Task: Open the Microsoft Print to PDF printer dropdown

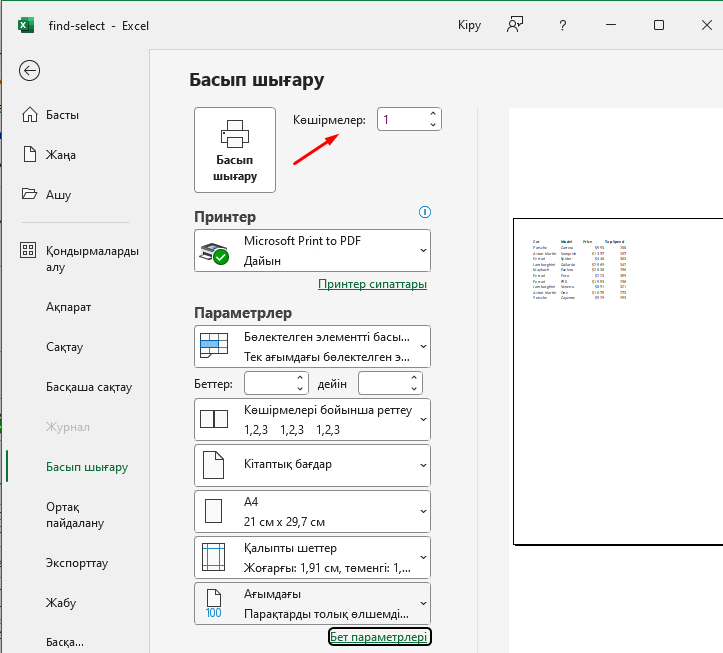Action: (x=313, y=250)
